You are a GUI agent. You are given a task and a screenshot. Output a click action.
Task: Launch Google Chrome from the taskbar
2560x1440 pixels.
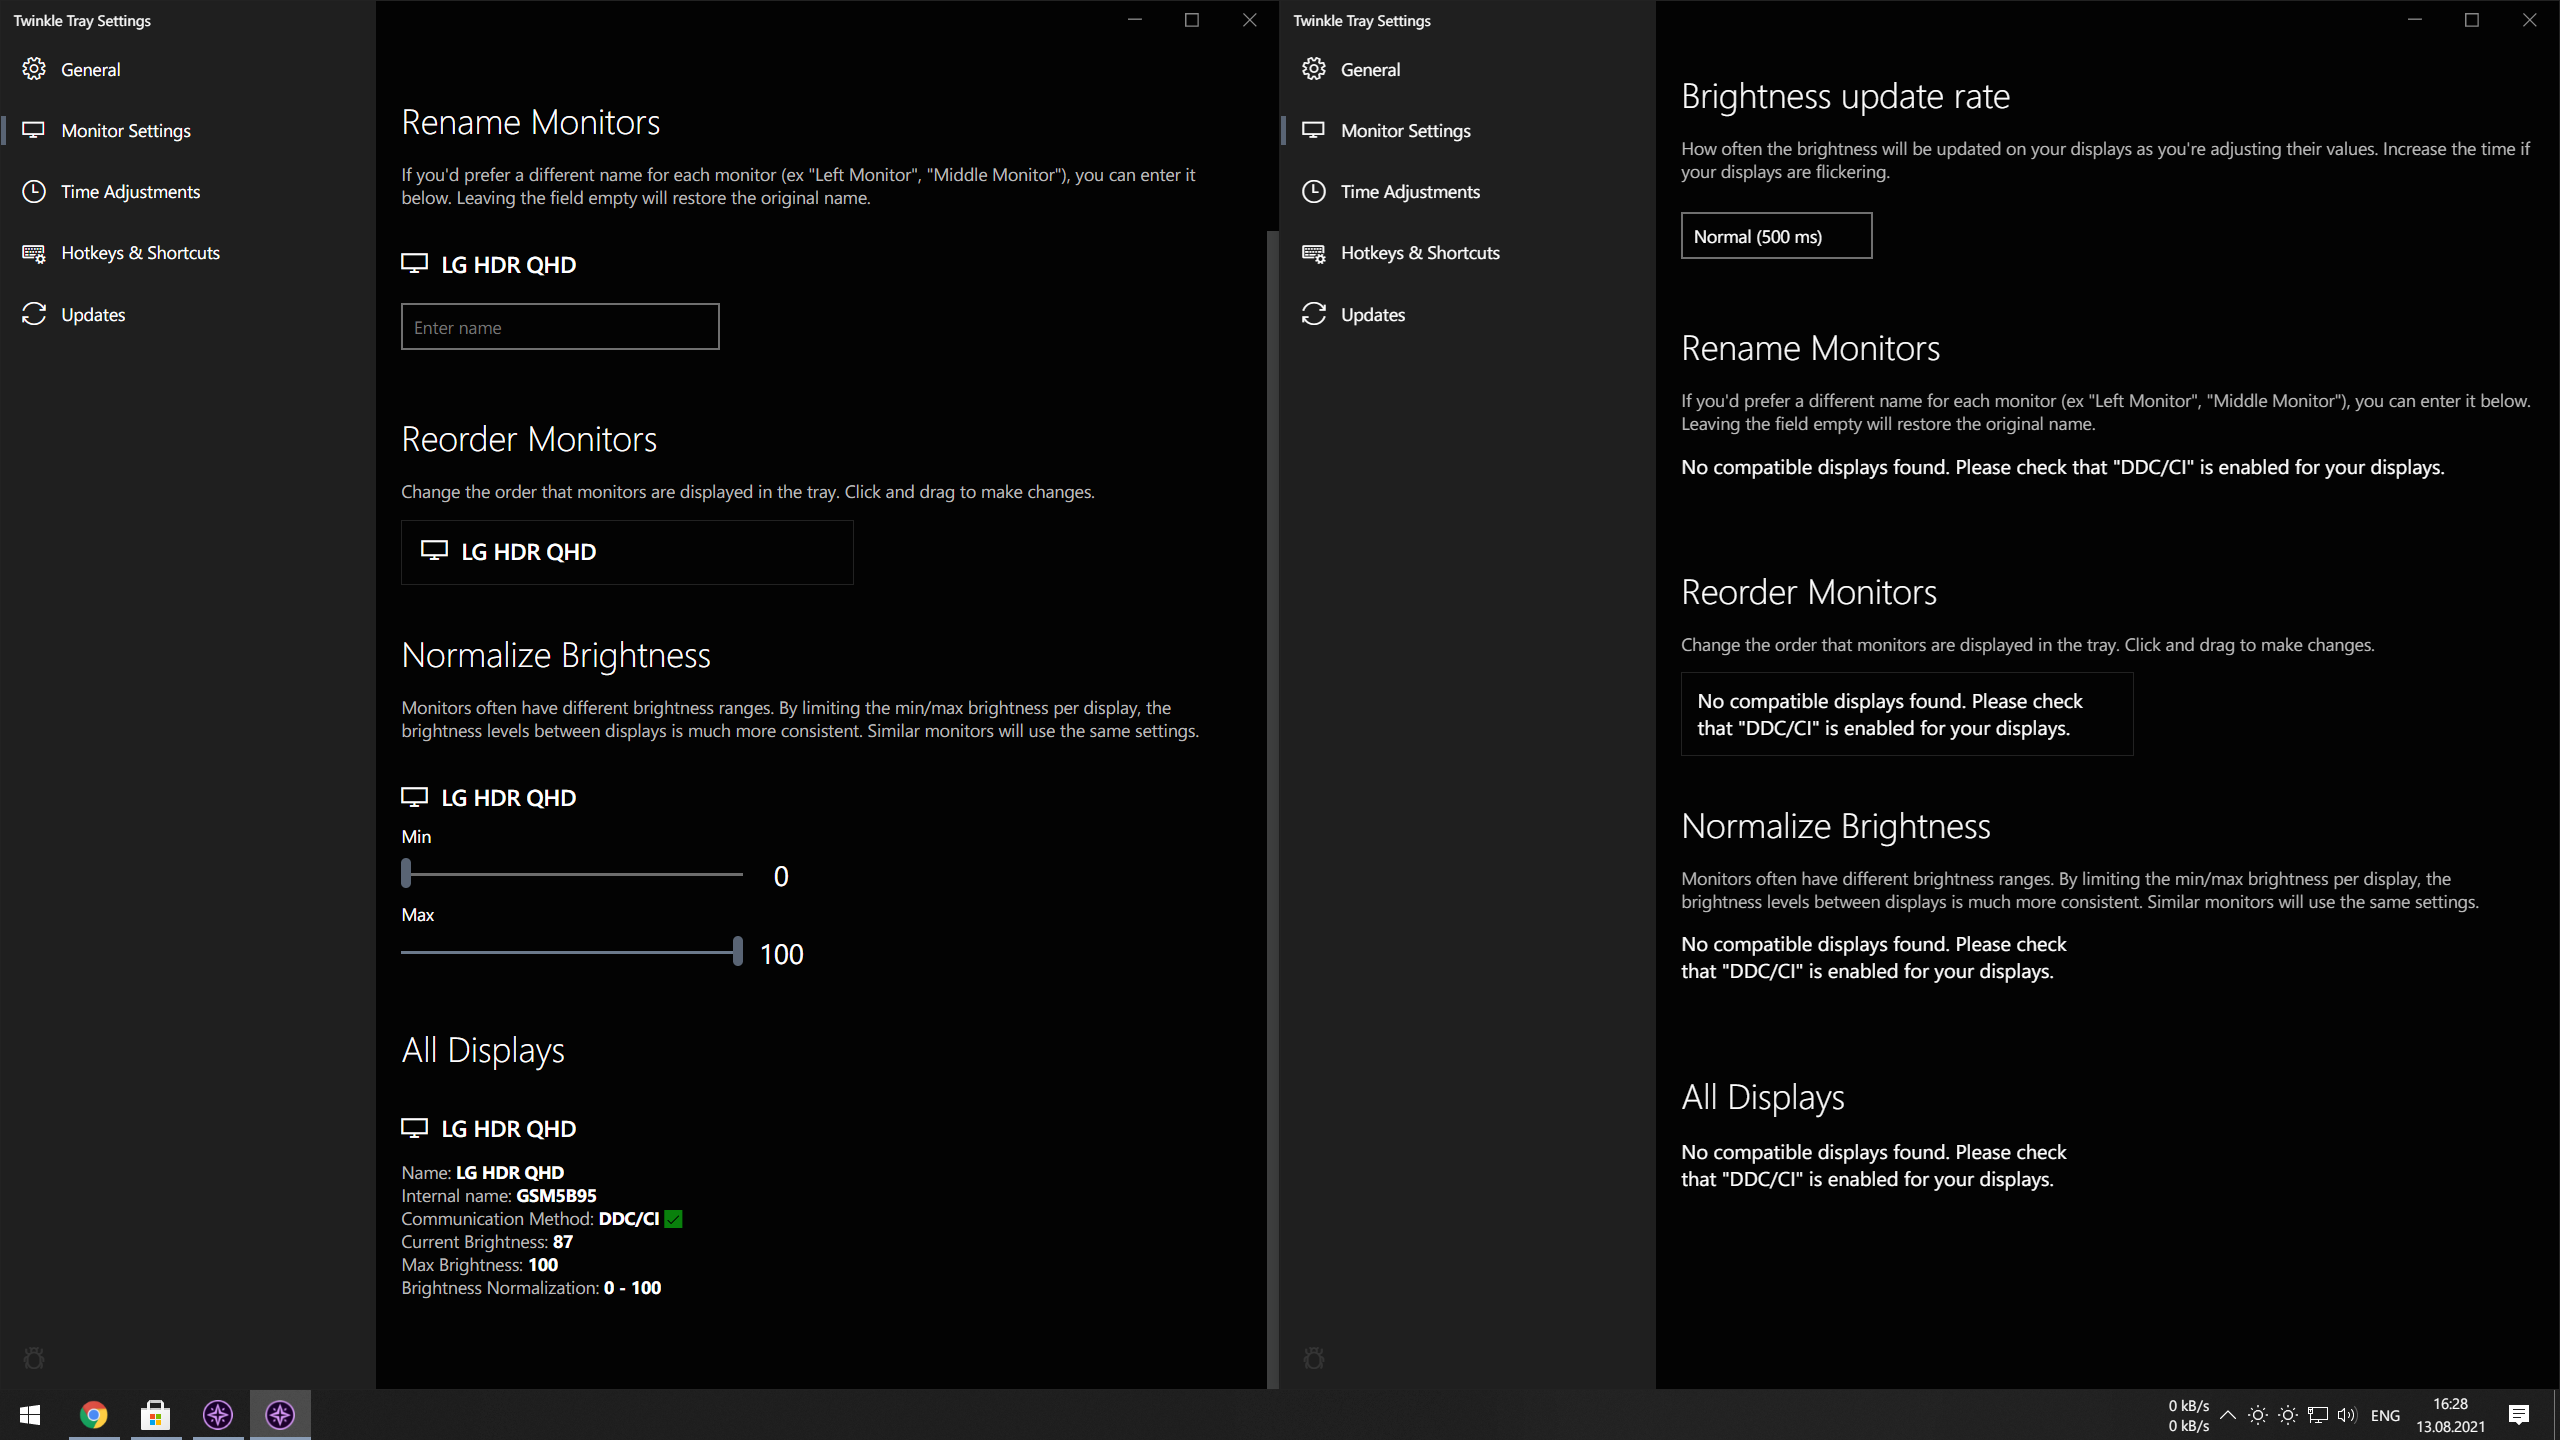93,1414
